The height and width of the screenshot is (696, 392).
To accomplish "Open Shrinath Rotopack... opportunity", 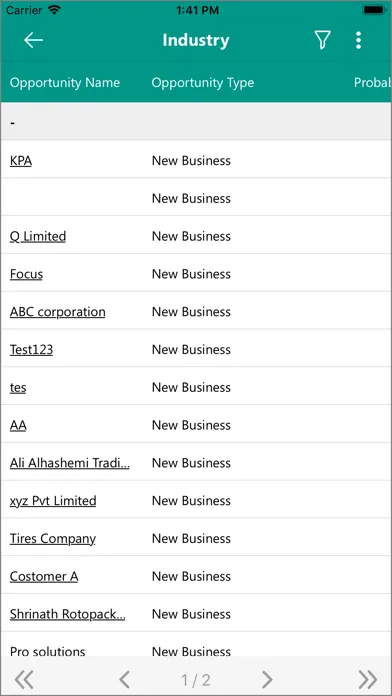I will [67, 614].
